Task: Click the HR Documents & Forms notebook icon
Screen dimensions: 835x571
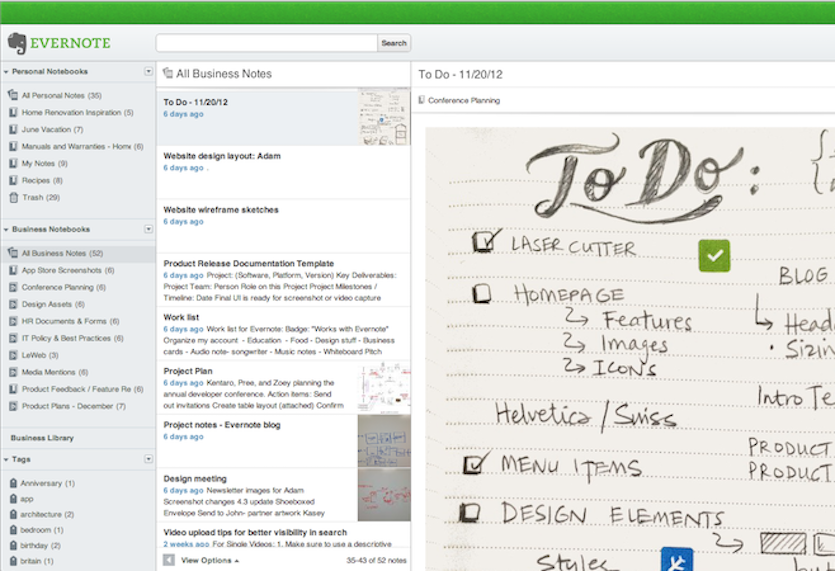Action: coord(13,321)
